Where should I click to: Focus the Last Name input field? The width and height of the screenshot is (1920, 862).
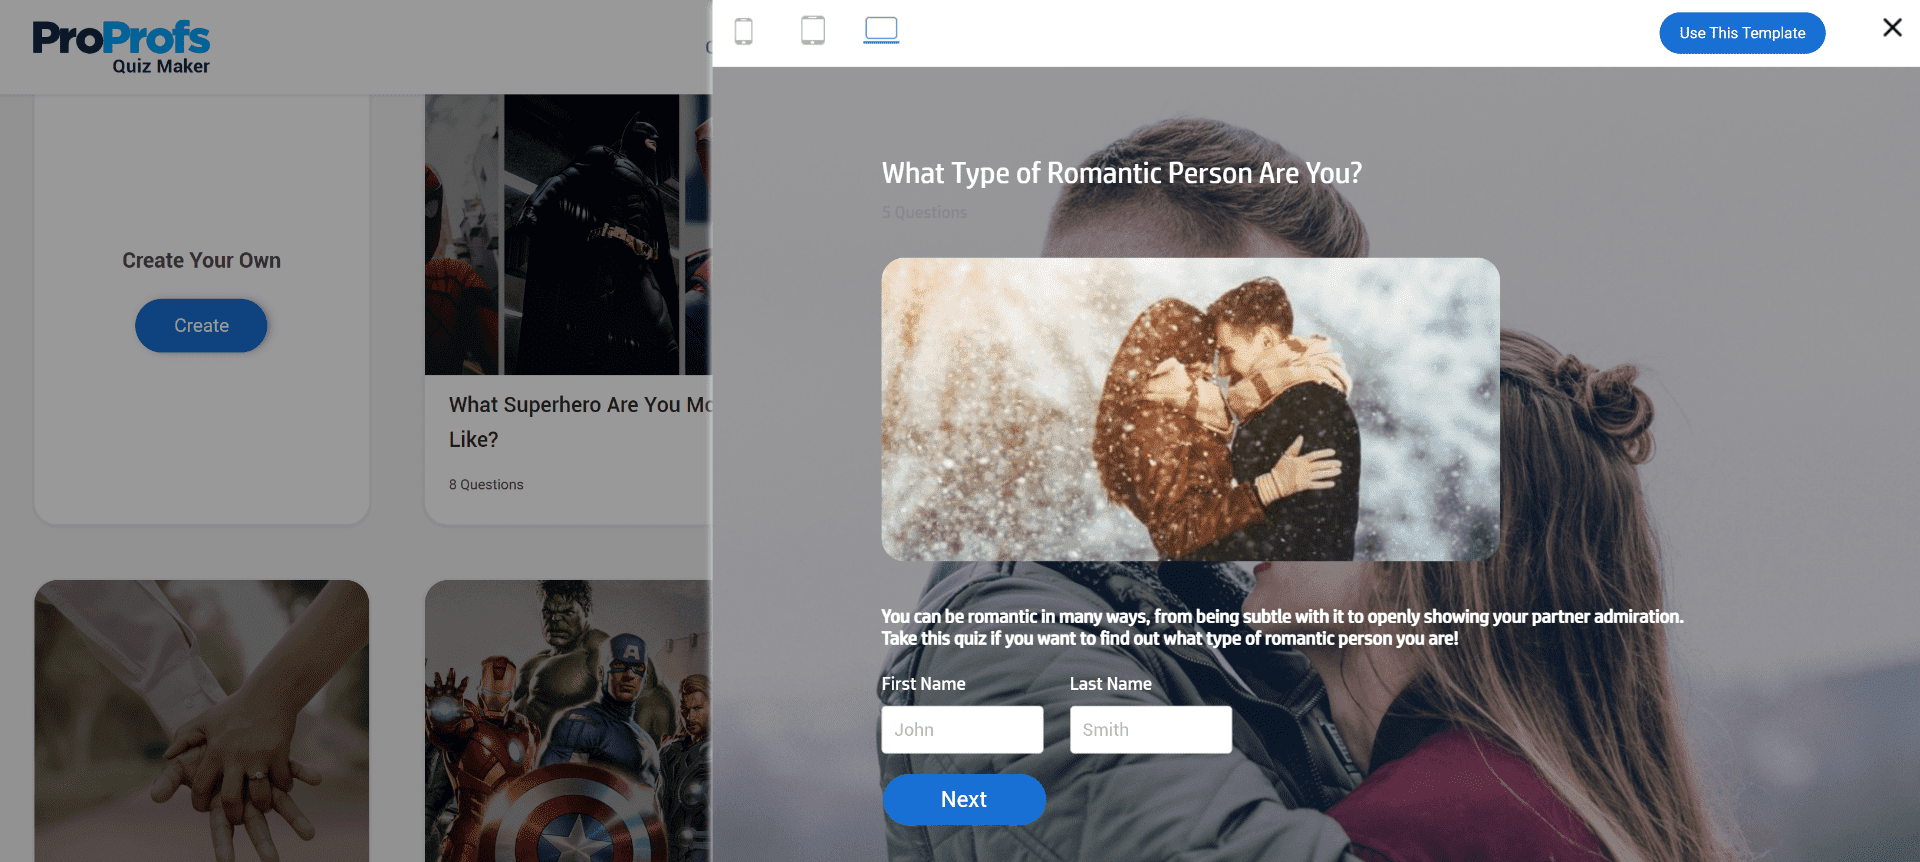coord(1150,730)
